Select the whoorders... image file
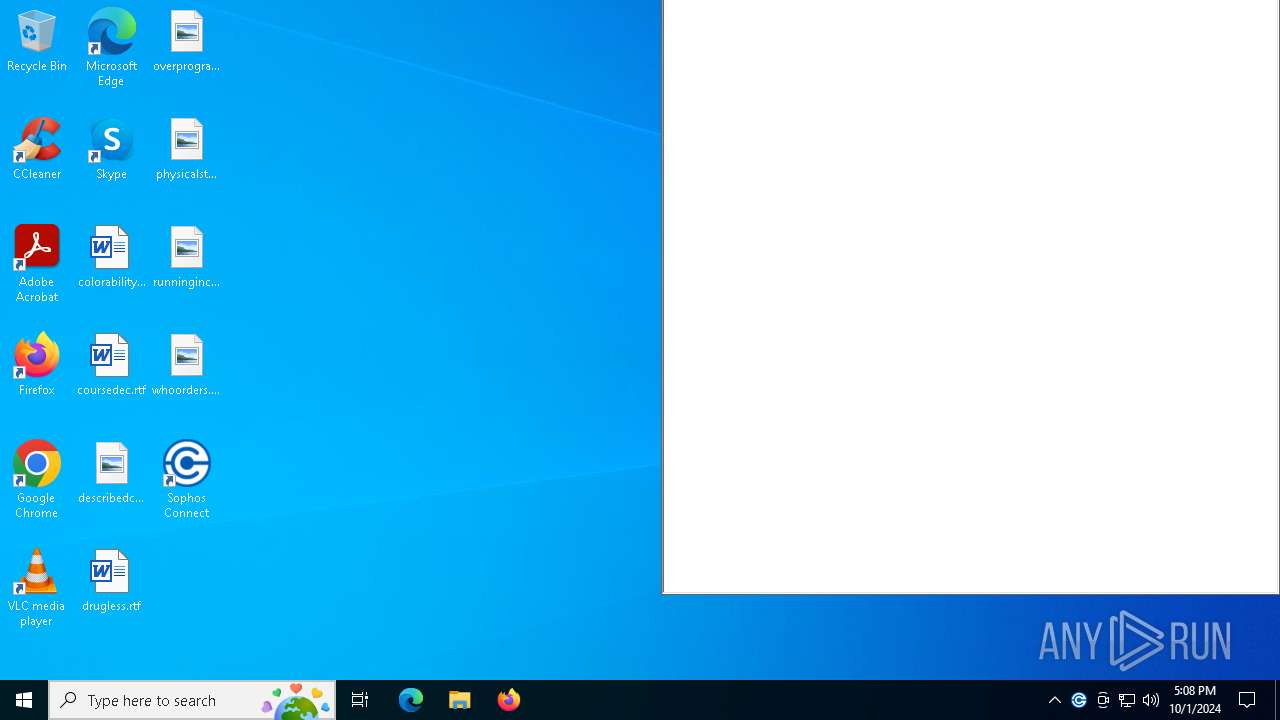This screenshot has width=1280, height=720. point(186,366)
